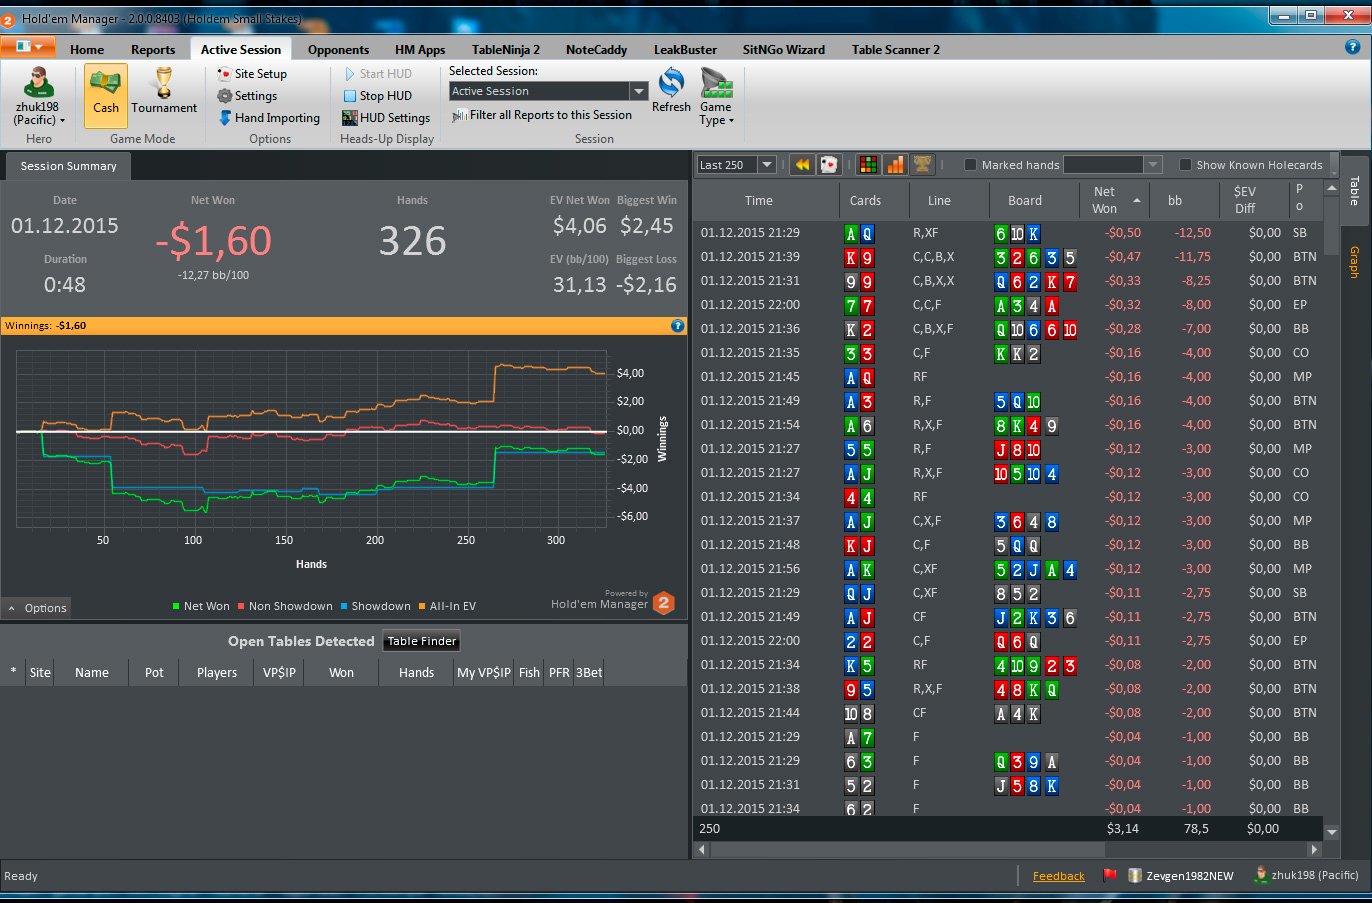Expand the graph Options panel

(x=37, y=608)
